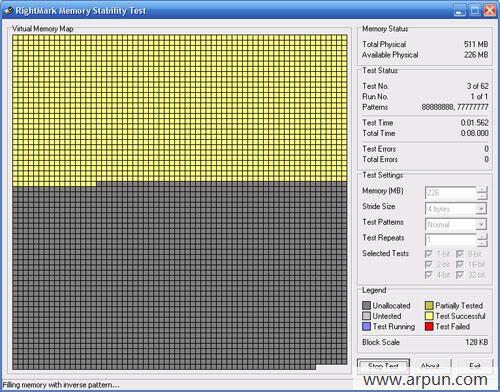This screenshot has width=500, height=392.
Task: Increase Test Repeats with the up arrow
Action: (482, 237)
